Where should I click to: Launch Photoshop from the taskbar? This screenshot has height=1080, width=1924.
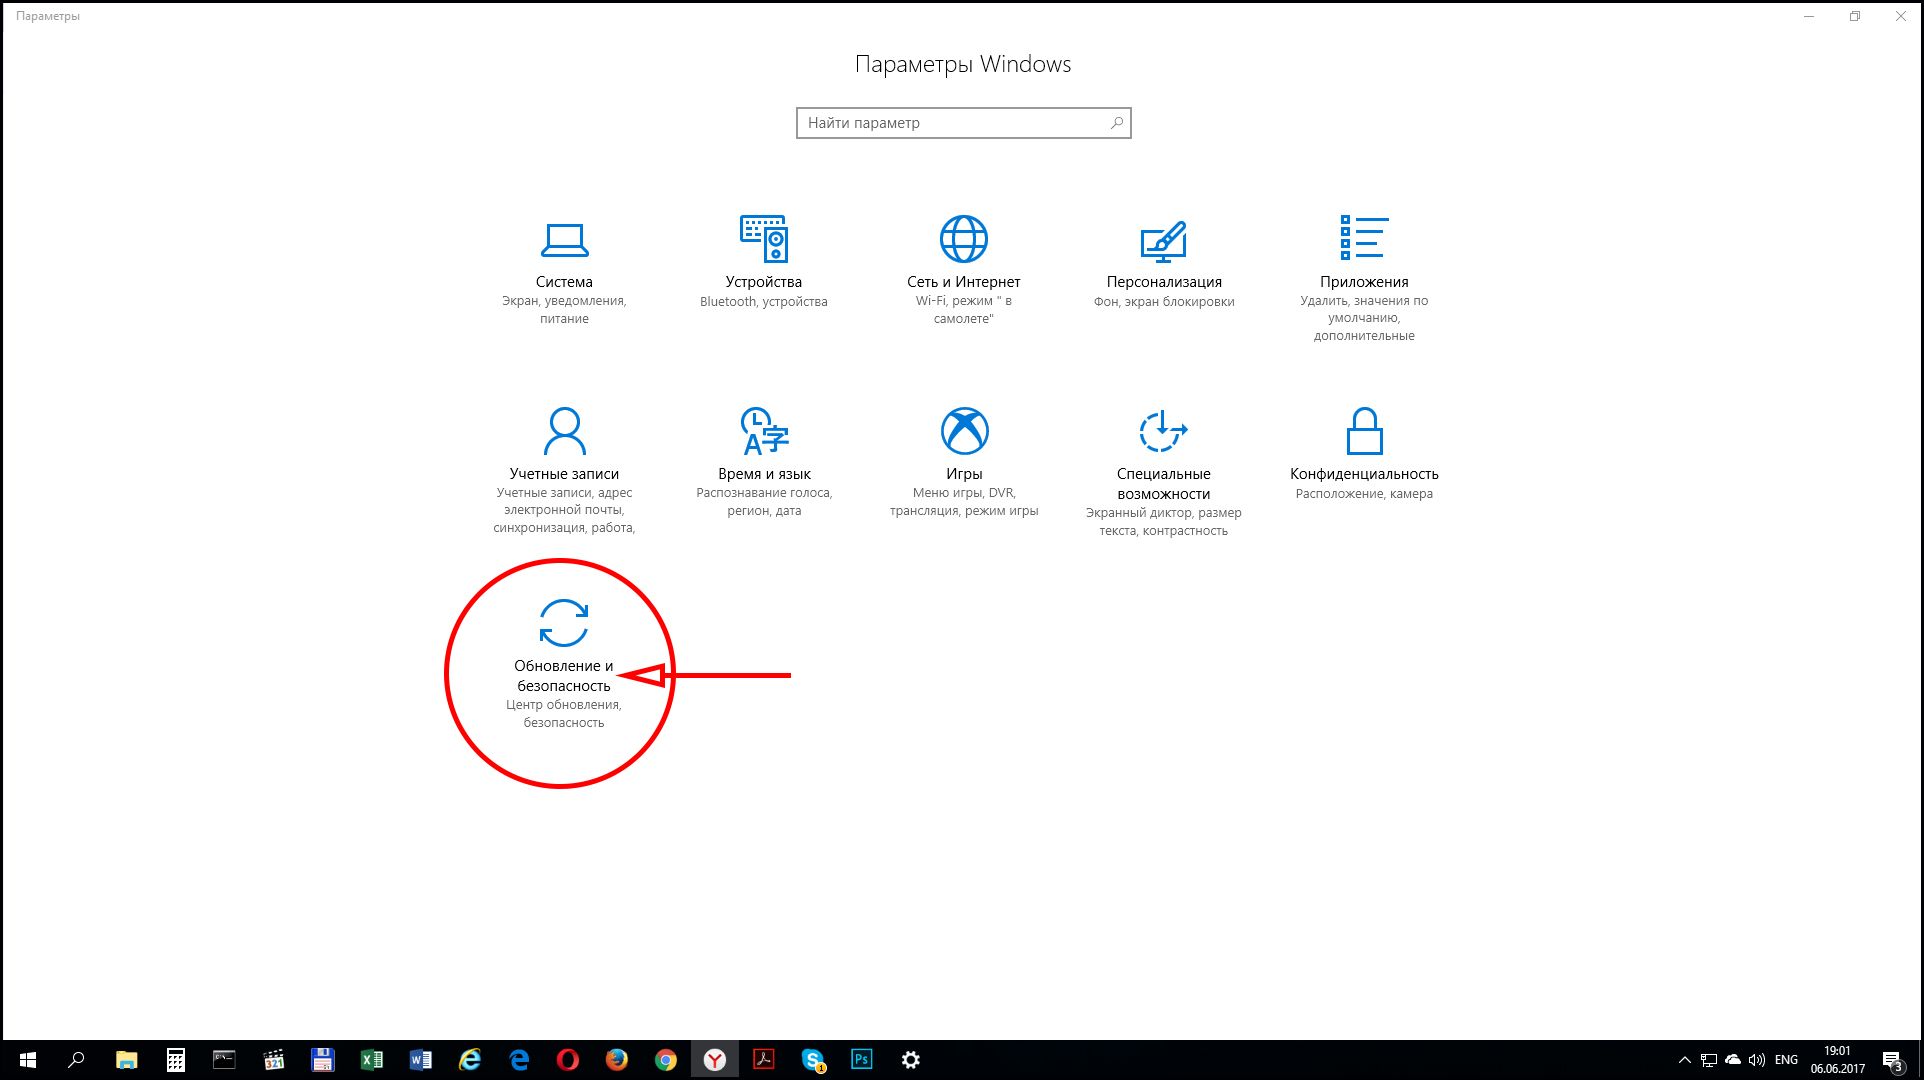[861, 1060]
